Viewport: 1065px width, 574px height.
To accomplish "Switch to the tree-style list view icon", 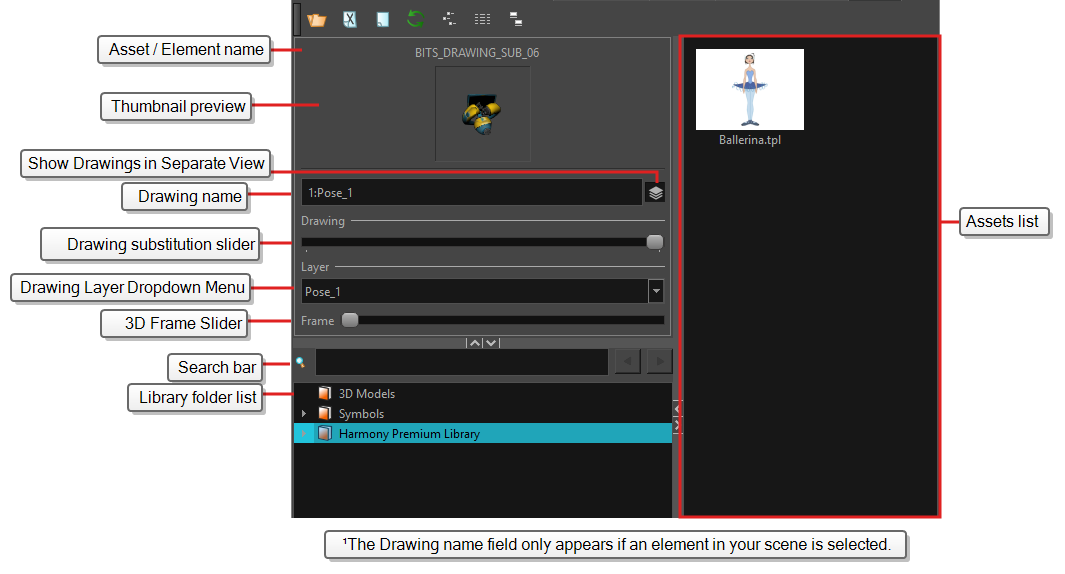I will [449, 19].
